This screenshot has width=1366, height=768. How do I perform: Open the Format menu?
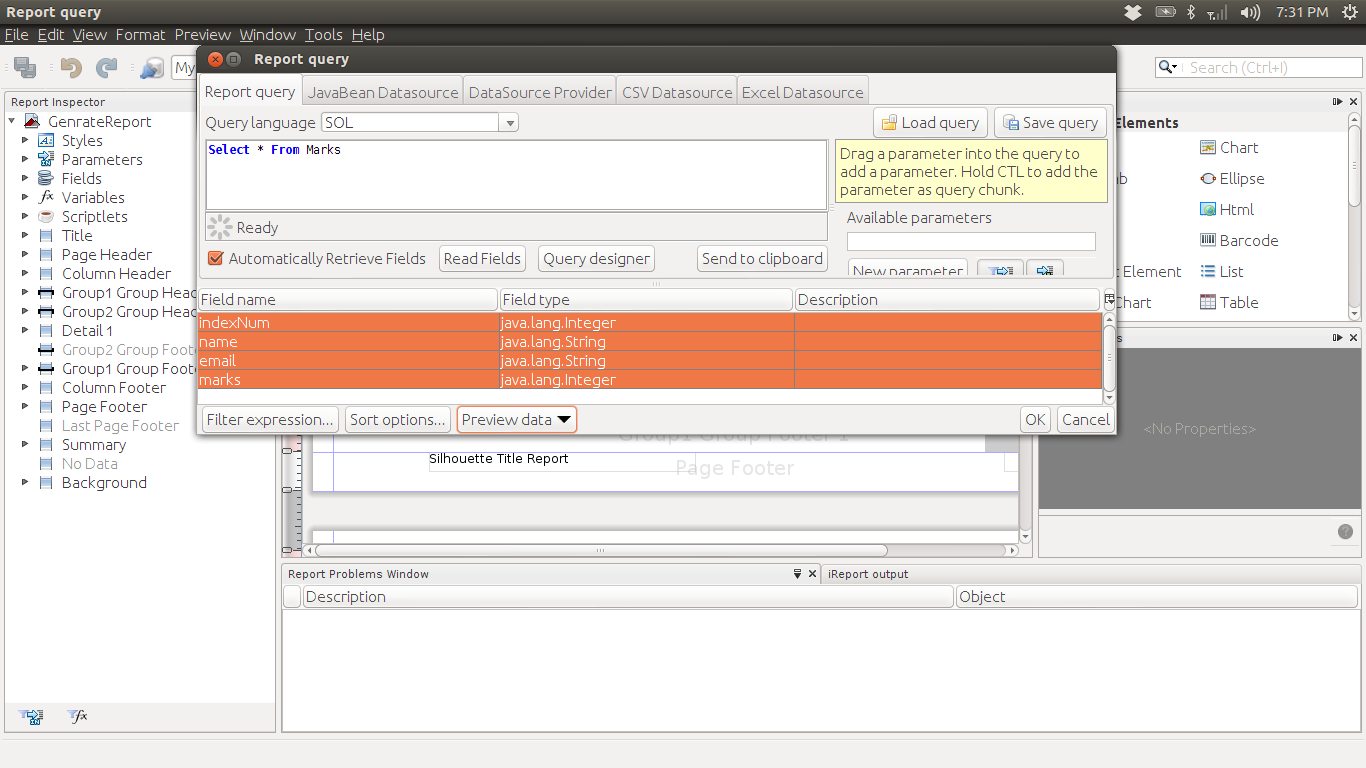tap(140, 34)
